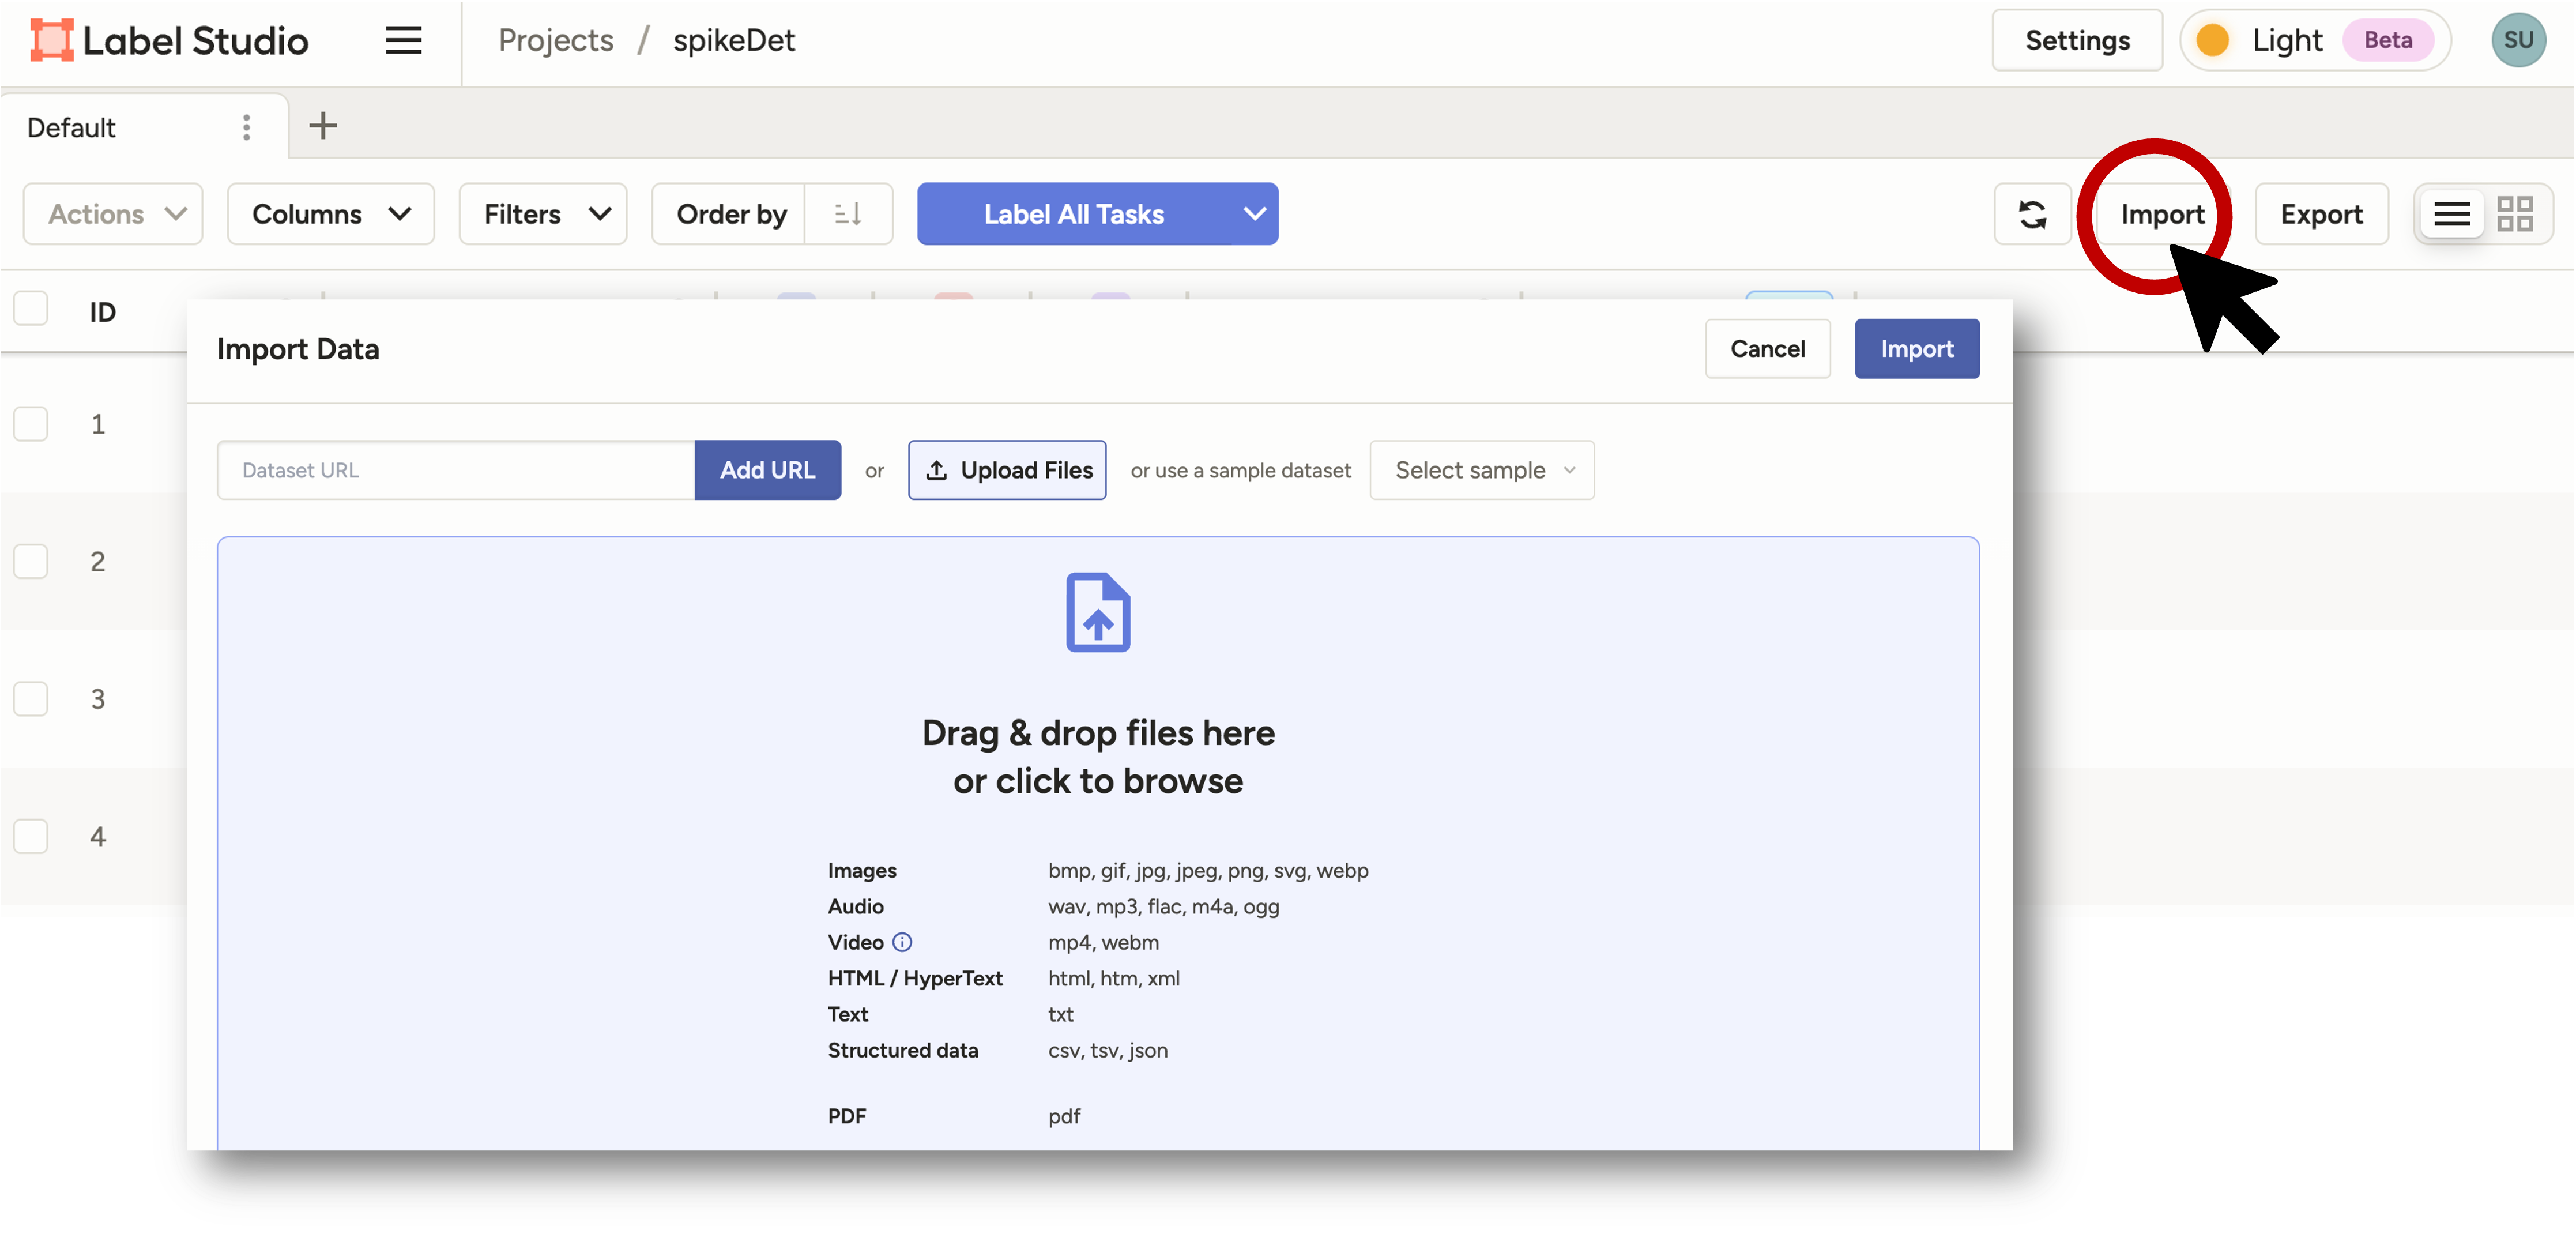Open the SU user avatar menu
The width and height of the screenshot is (2576, 1234).
tap(2518, 41)
